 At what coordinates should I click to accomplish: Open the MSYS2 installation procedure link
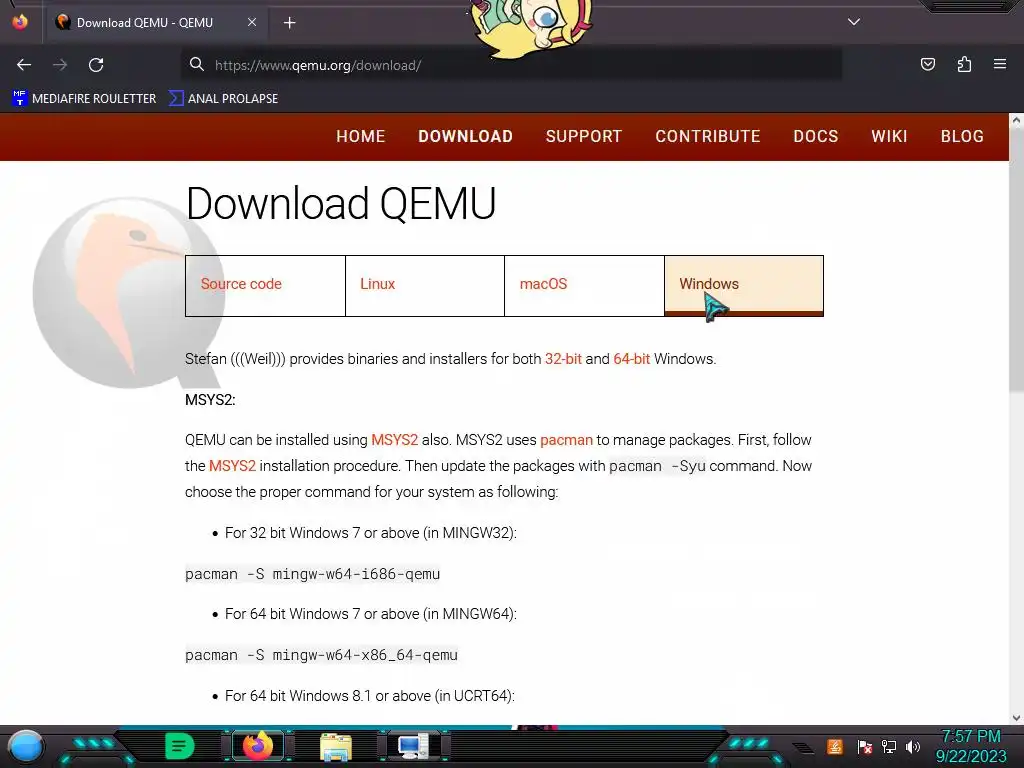point(232,466)
